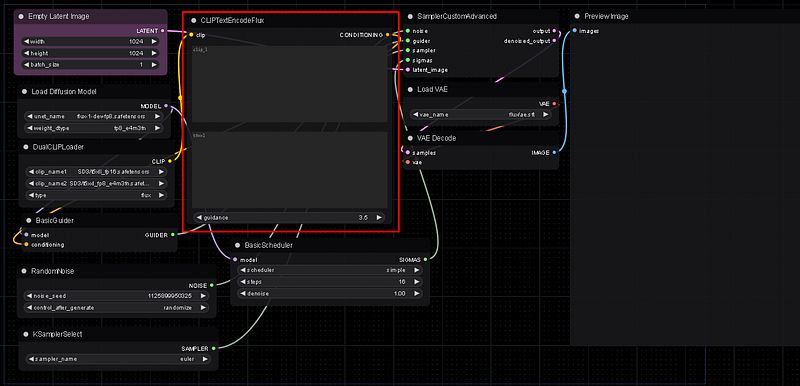Click the blue link midpoint dot near Preview Image
Screen dimensions: 800x386
point(564,91)
